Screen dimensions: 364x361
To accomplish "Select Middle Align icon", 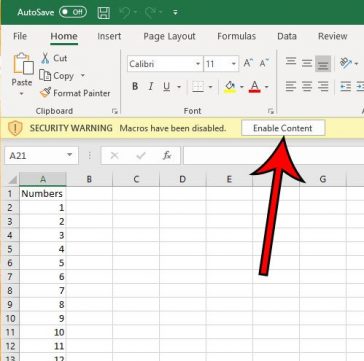I will (307, 62).
